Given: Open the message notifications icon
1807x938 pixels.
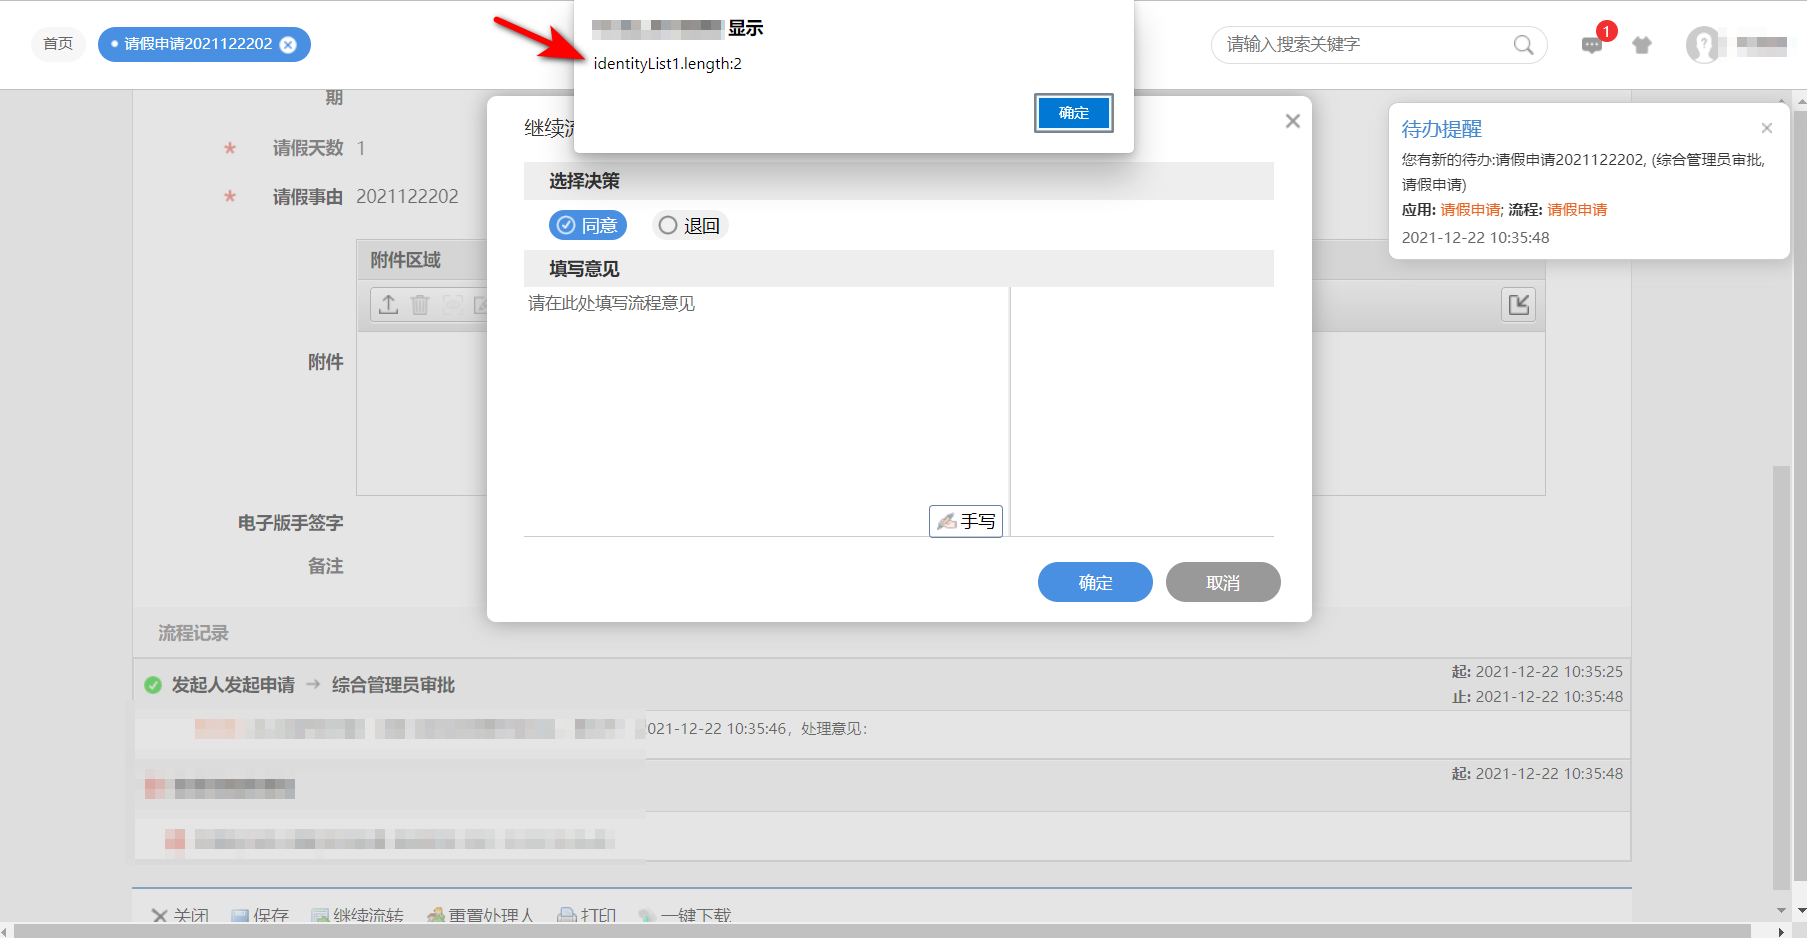Looking at the screenshot, I should (1592, 45).
